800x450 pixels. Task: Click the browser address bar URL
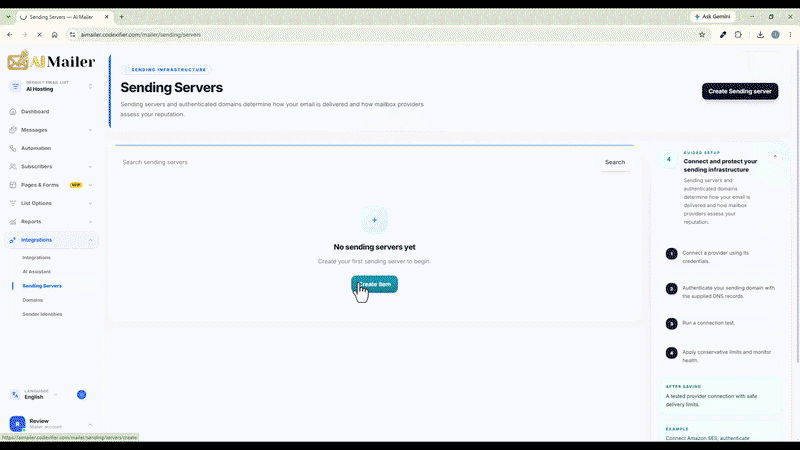tap(141, 35)
